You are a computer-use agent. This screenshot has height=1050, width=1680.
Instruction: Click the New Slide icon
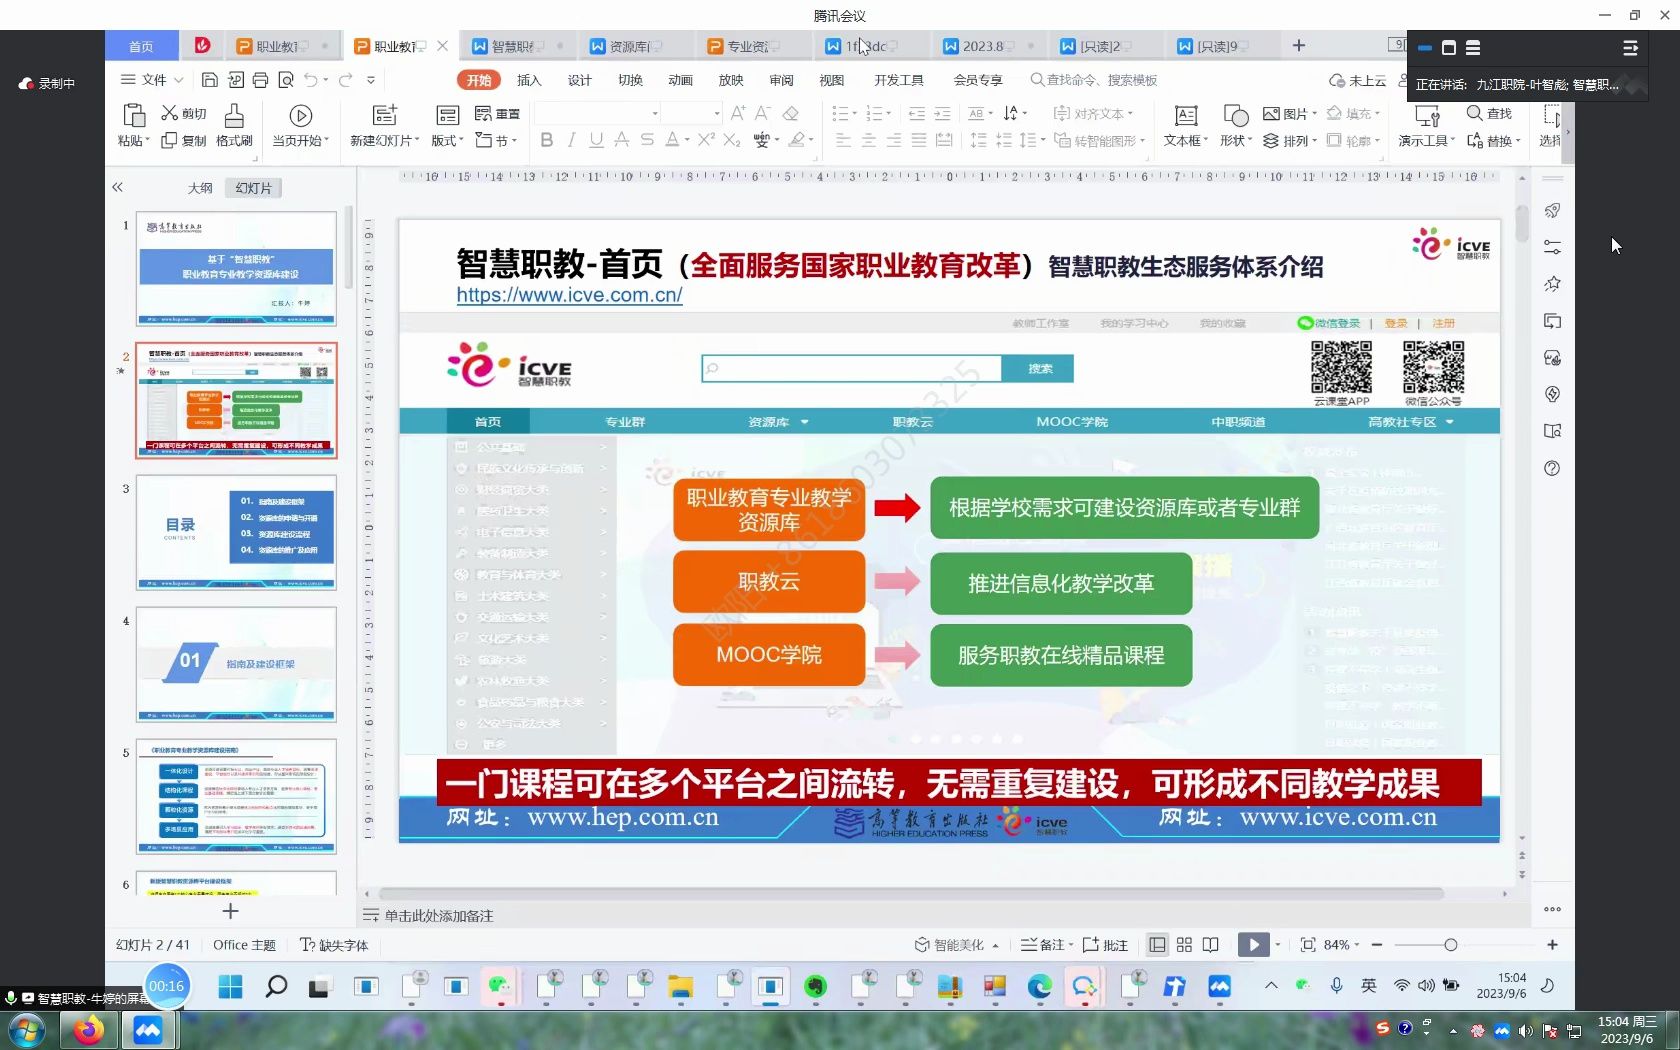tap(384, 115)
